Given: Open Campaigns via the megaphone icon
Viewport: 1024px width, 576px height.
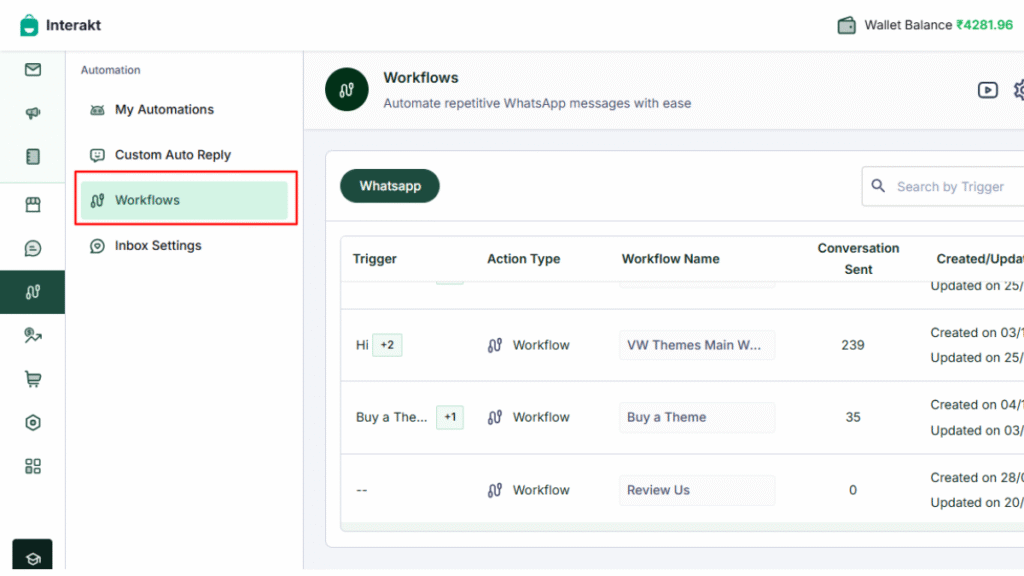Looking at the screenshot, I should point(33,113).
